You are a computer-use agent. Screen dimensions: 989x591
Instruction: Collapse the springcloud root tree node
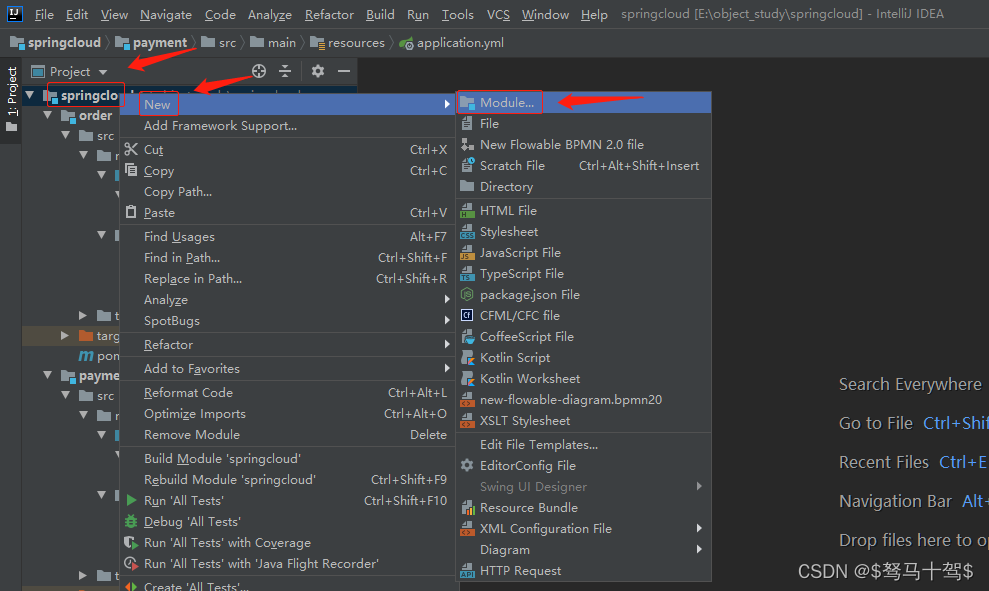30,95
